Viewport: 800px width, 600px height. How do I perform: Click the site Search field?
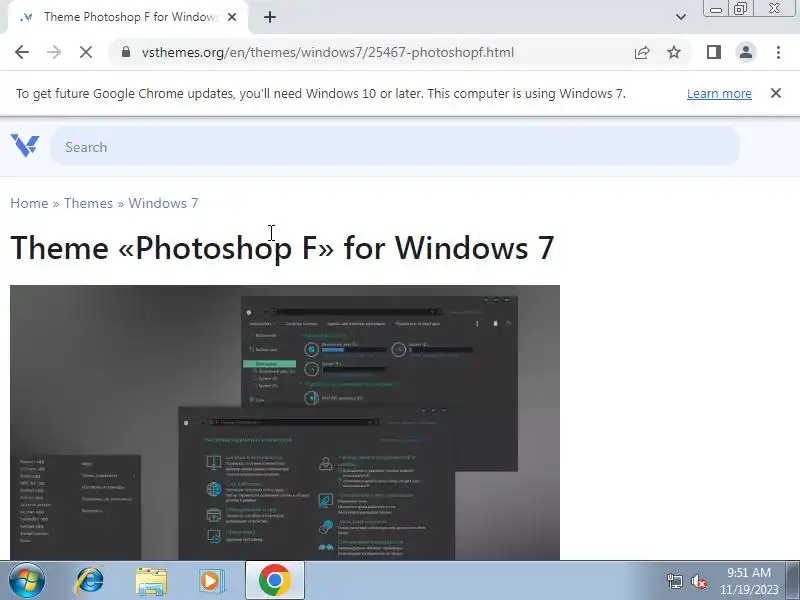pyautogui.click(x=395, y=147)
